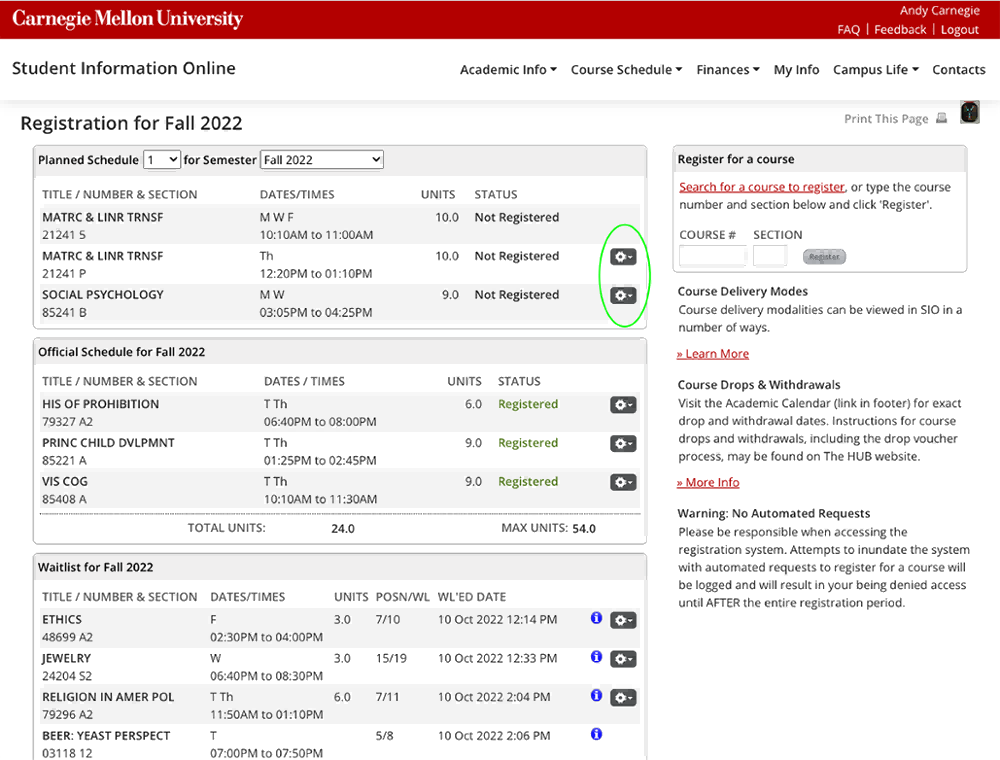Open the Planned Schedule number dropdown
The height and width of the screenshot is (760, 1000).
(x=162, y=159)
